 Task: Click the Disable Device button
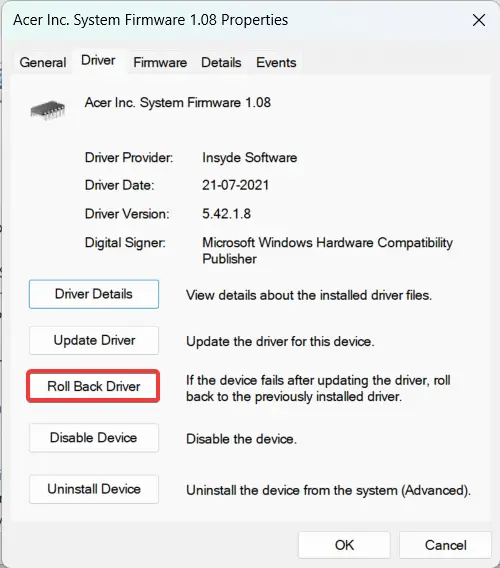tap(94, 438)
